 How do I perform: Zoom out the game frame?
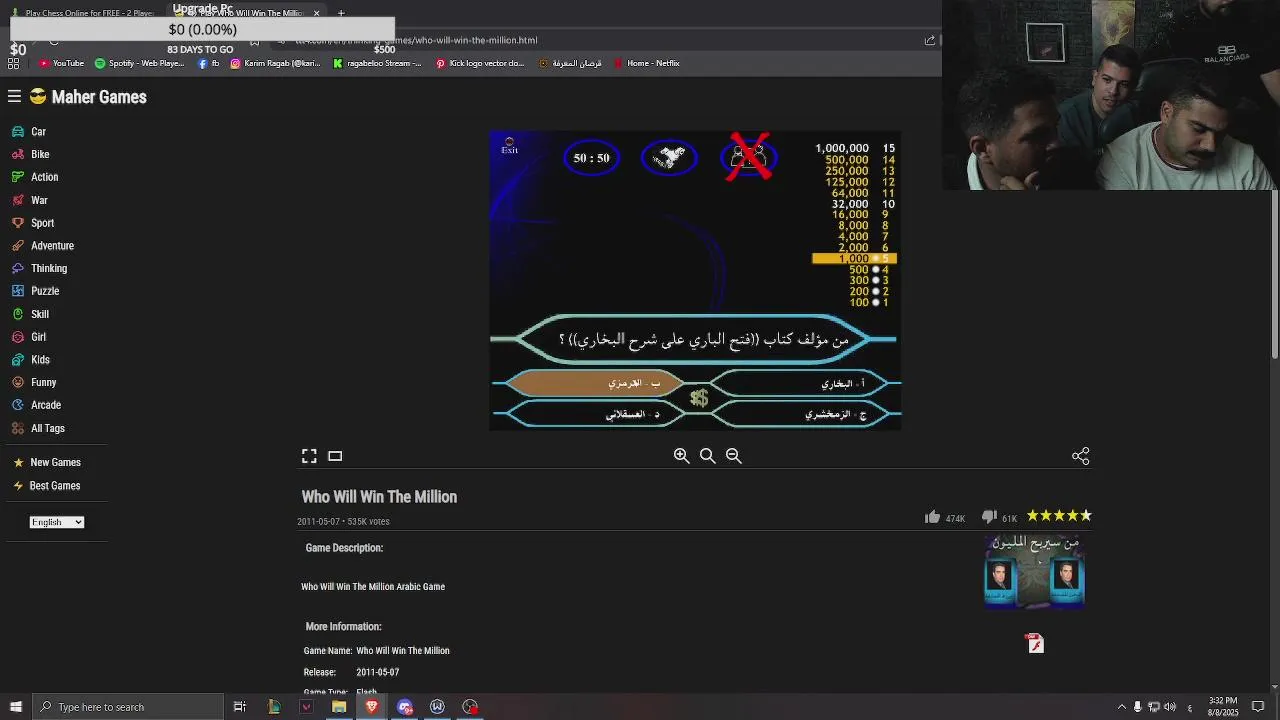[733, 456]
